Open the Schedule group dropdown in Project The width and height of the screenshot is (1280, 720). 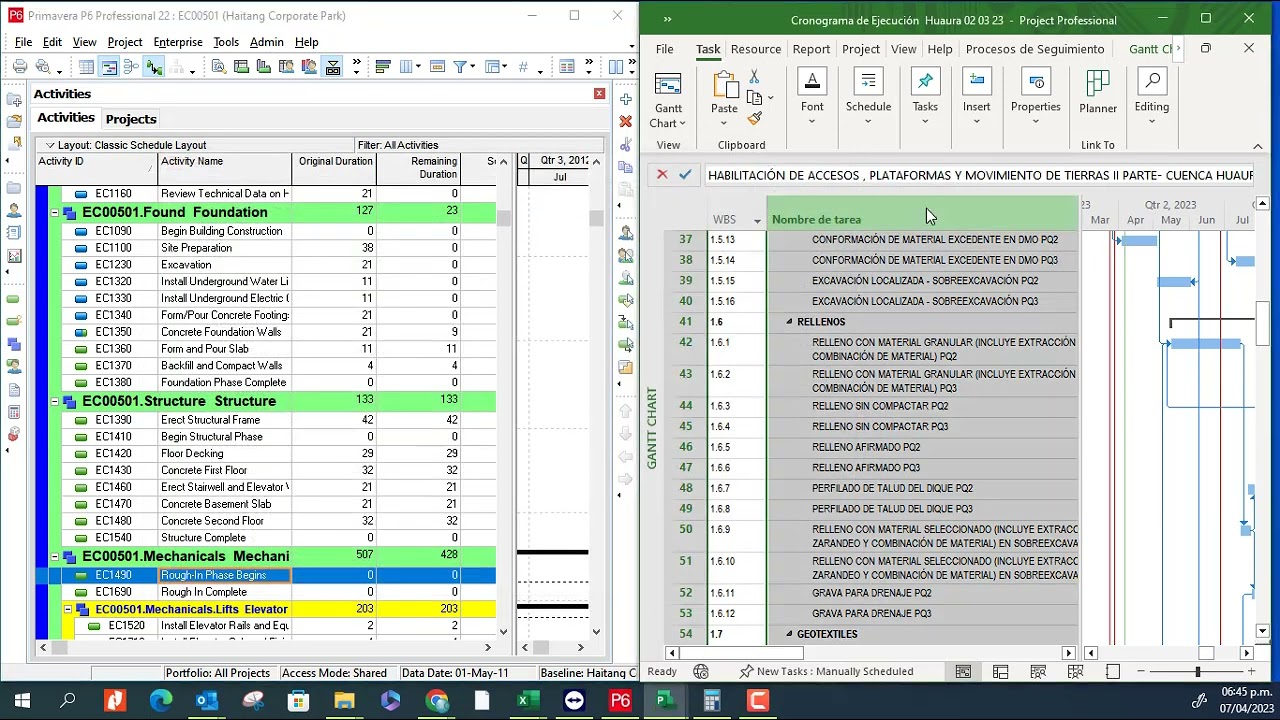click(868, 98)
